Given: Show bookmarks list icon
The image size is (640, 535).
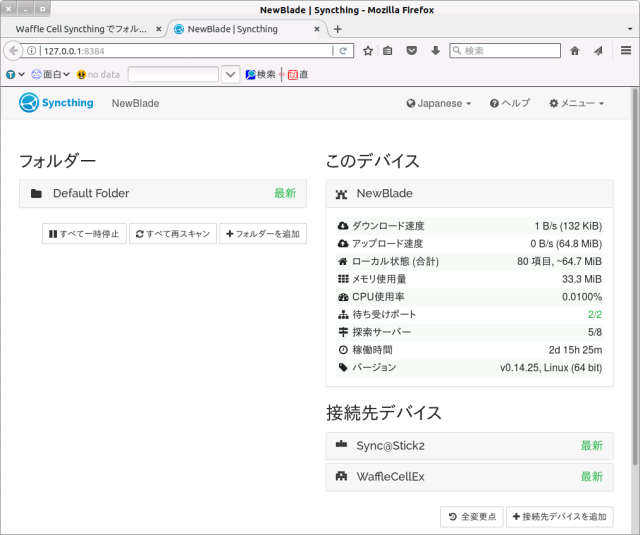Looking at the screenshot, I should point(388,51).
